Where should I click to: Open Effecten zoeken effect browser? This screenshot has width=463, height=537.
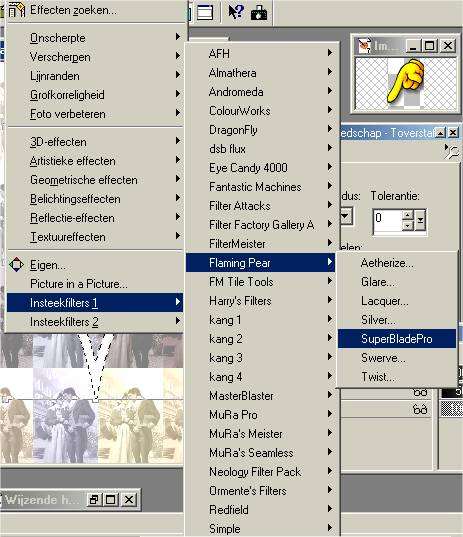click(96, 10)
